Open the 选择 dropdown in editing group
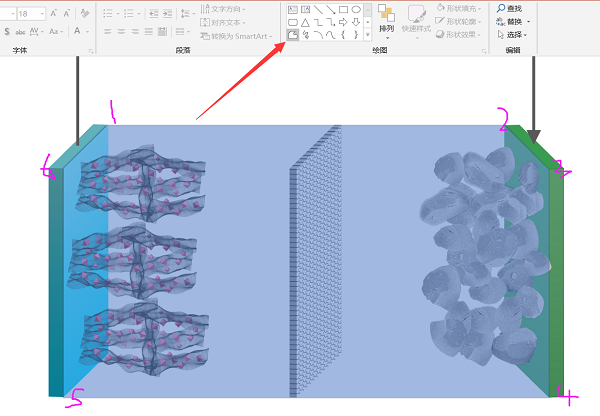The width and height of the screenshot is (600, 416). 514,33
